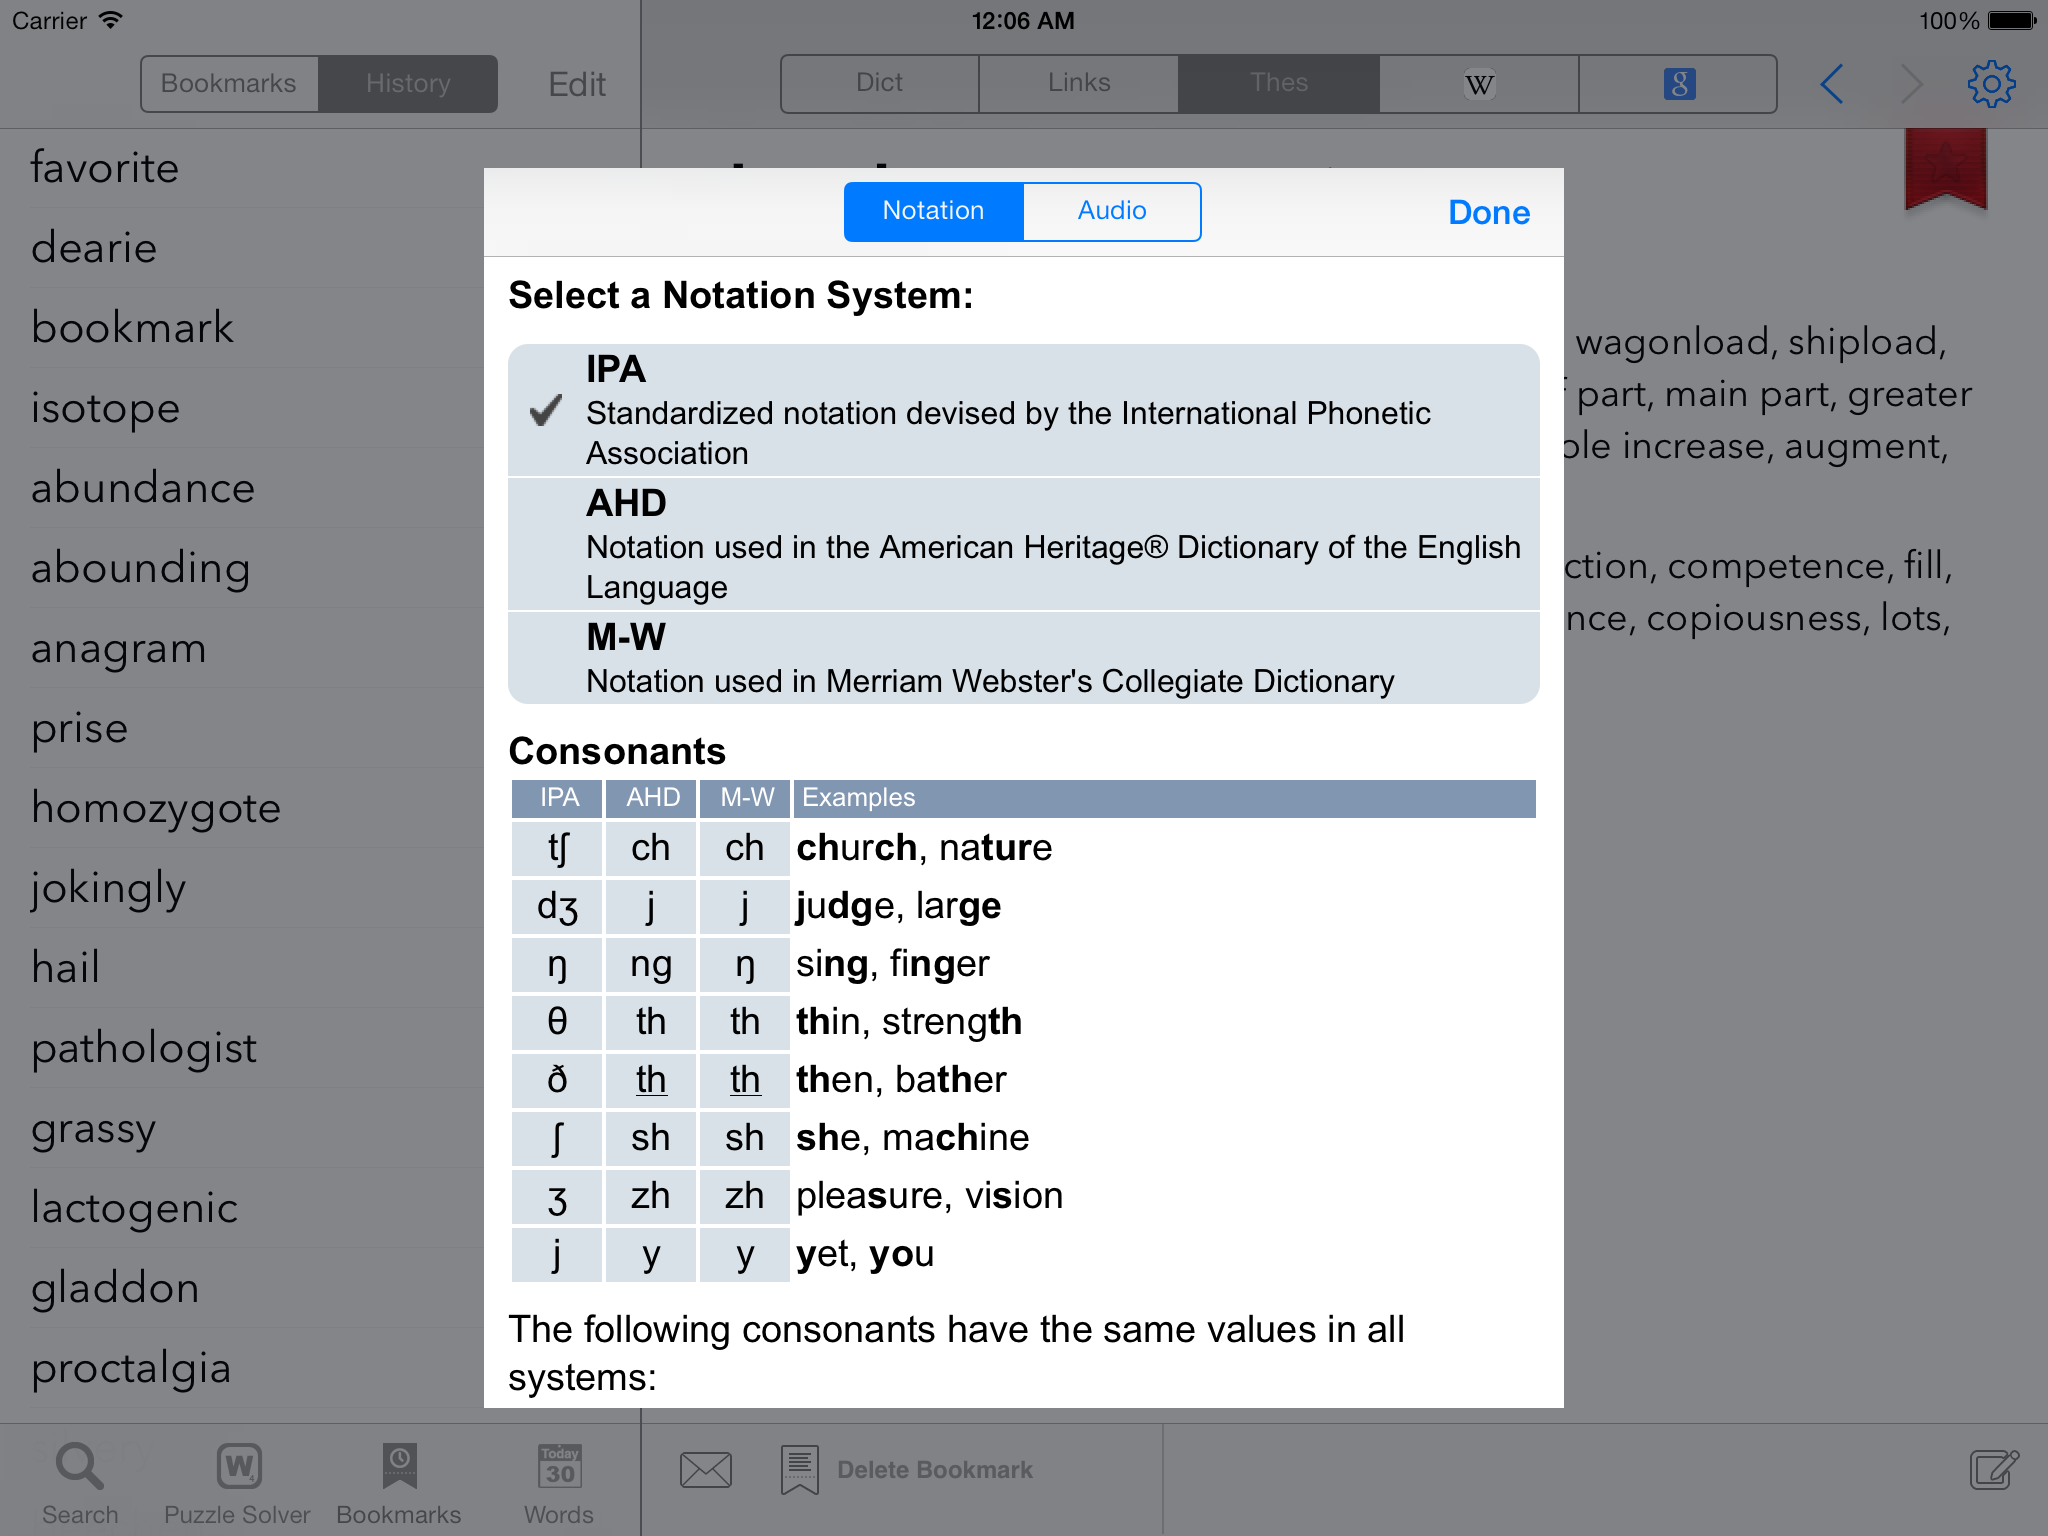The height and width of the screenshot is (1536, 2048).
Task: Select the Dict tab
Action: pos(879,84)
